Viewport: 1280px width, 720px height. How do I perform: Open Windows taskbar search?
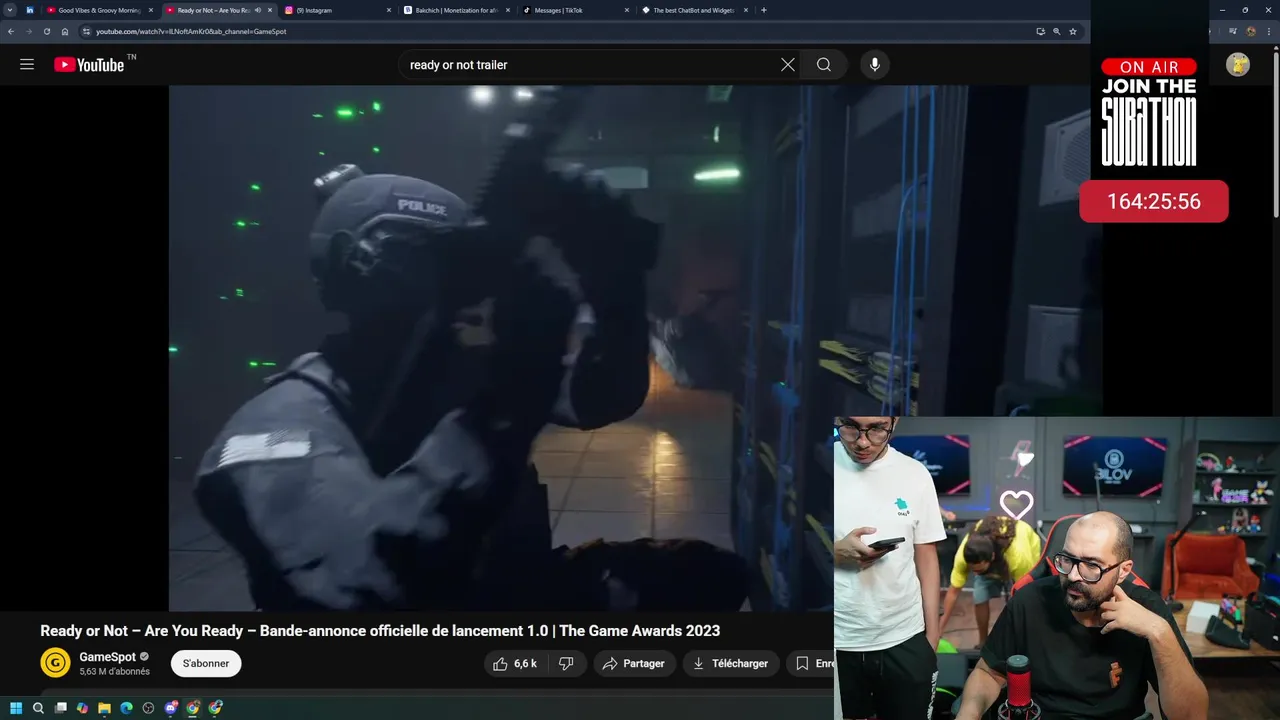click(x=38, y=708)
